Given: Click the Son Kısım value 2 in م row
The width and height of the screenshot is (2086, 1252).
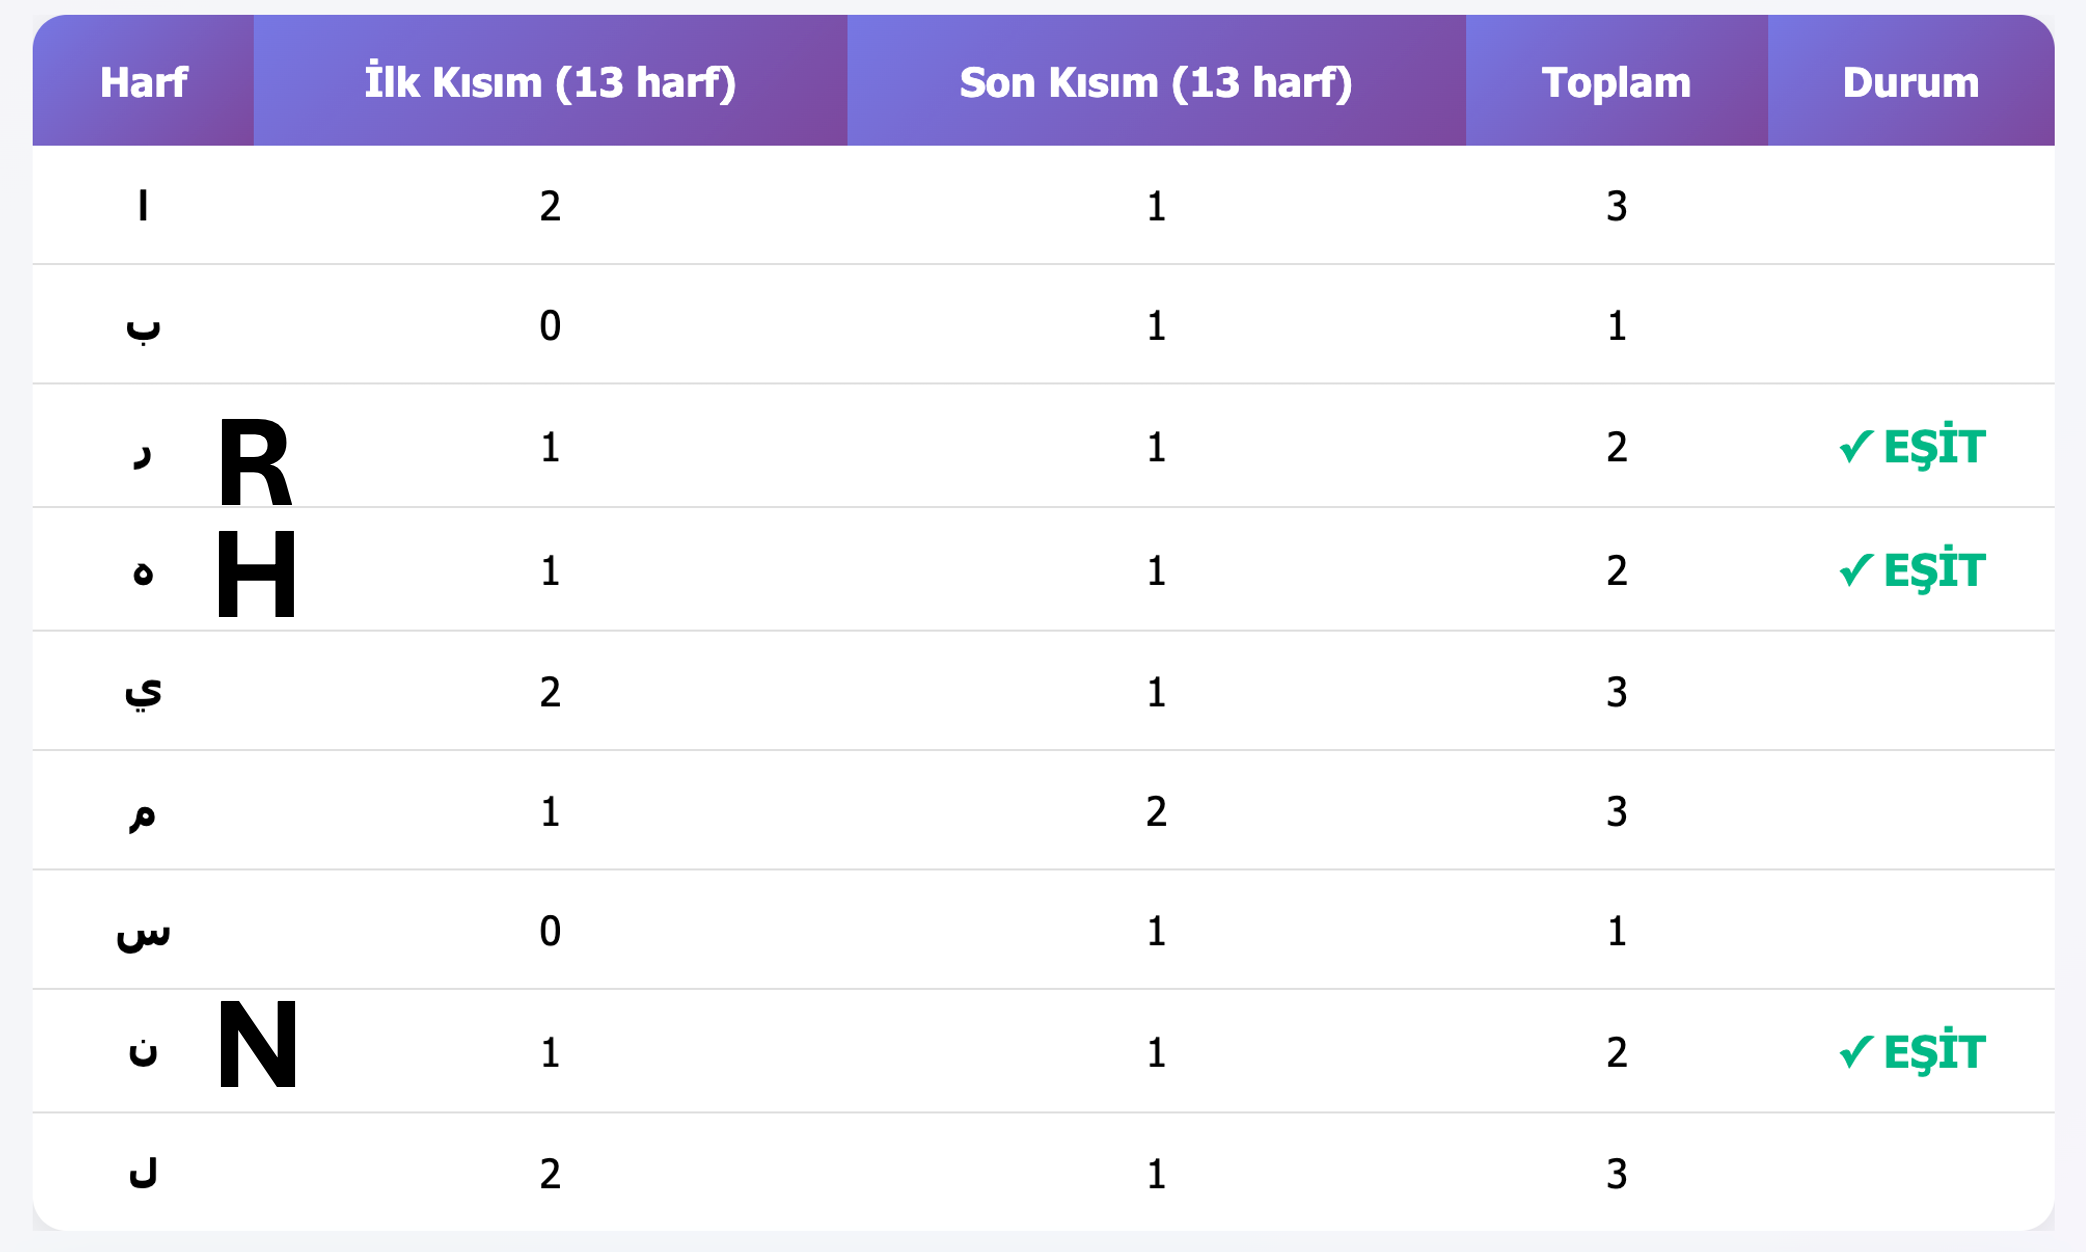Looking at the screenshot, I should pos(1156,811).
